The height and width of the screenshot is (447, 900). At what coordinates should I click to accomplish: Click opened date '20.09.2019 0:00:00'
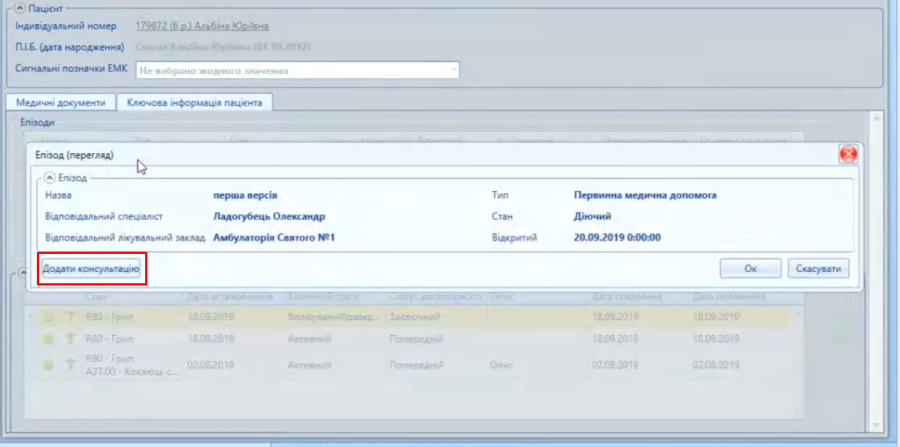[x=618, y=238]
